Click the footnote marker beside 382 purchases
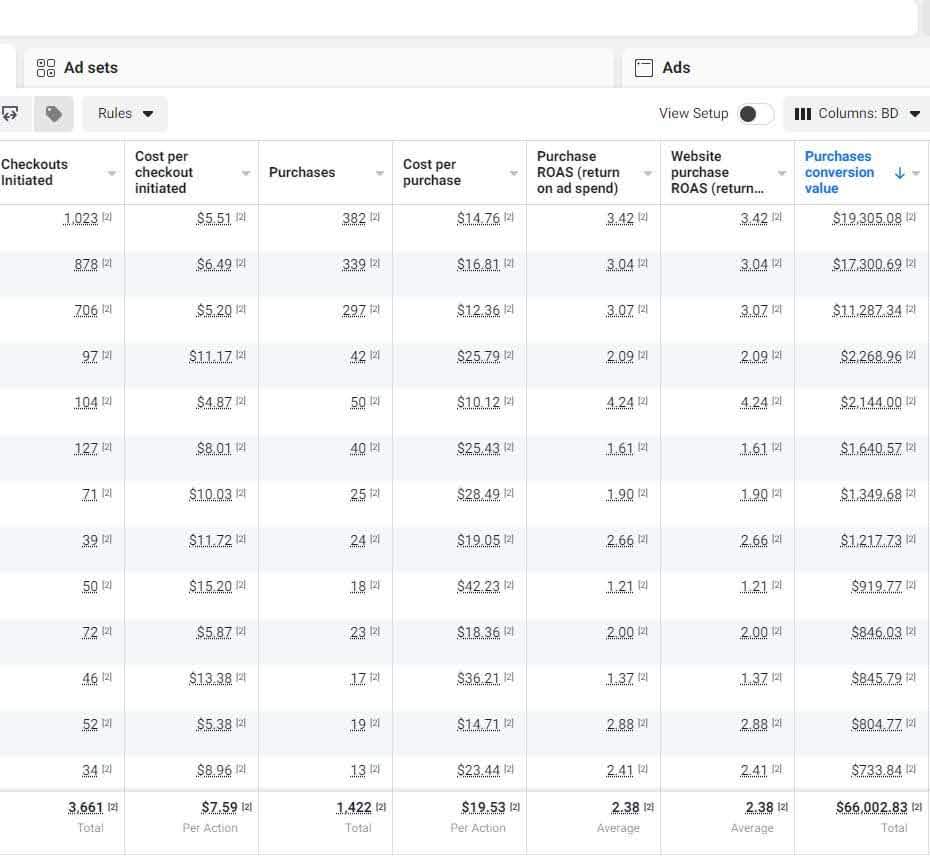The image size is (930, 857). point(375,217)
